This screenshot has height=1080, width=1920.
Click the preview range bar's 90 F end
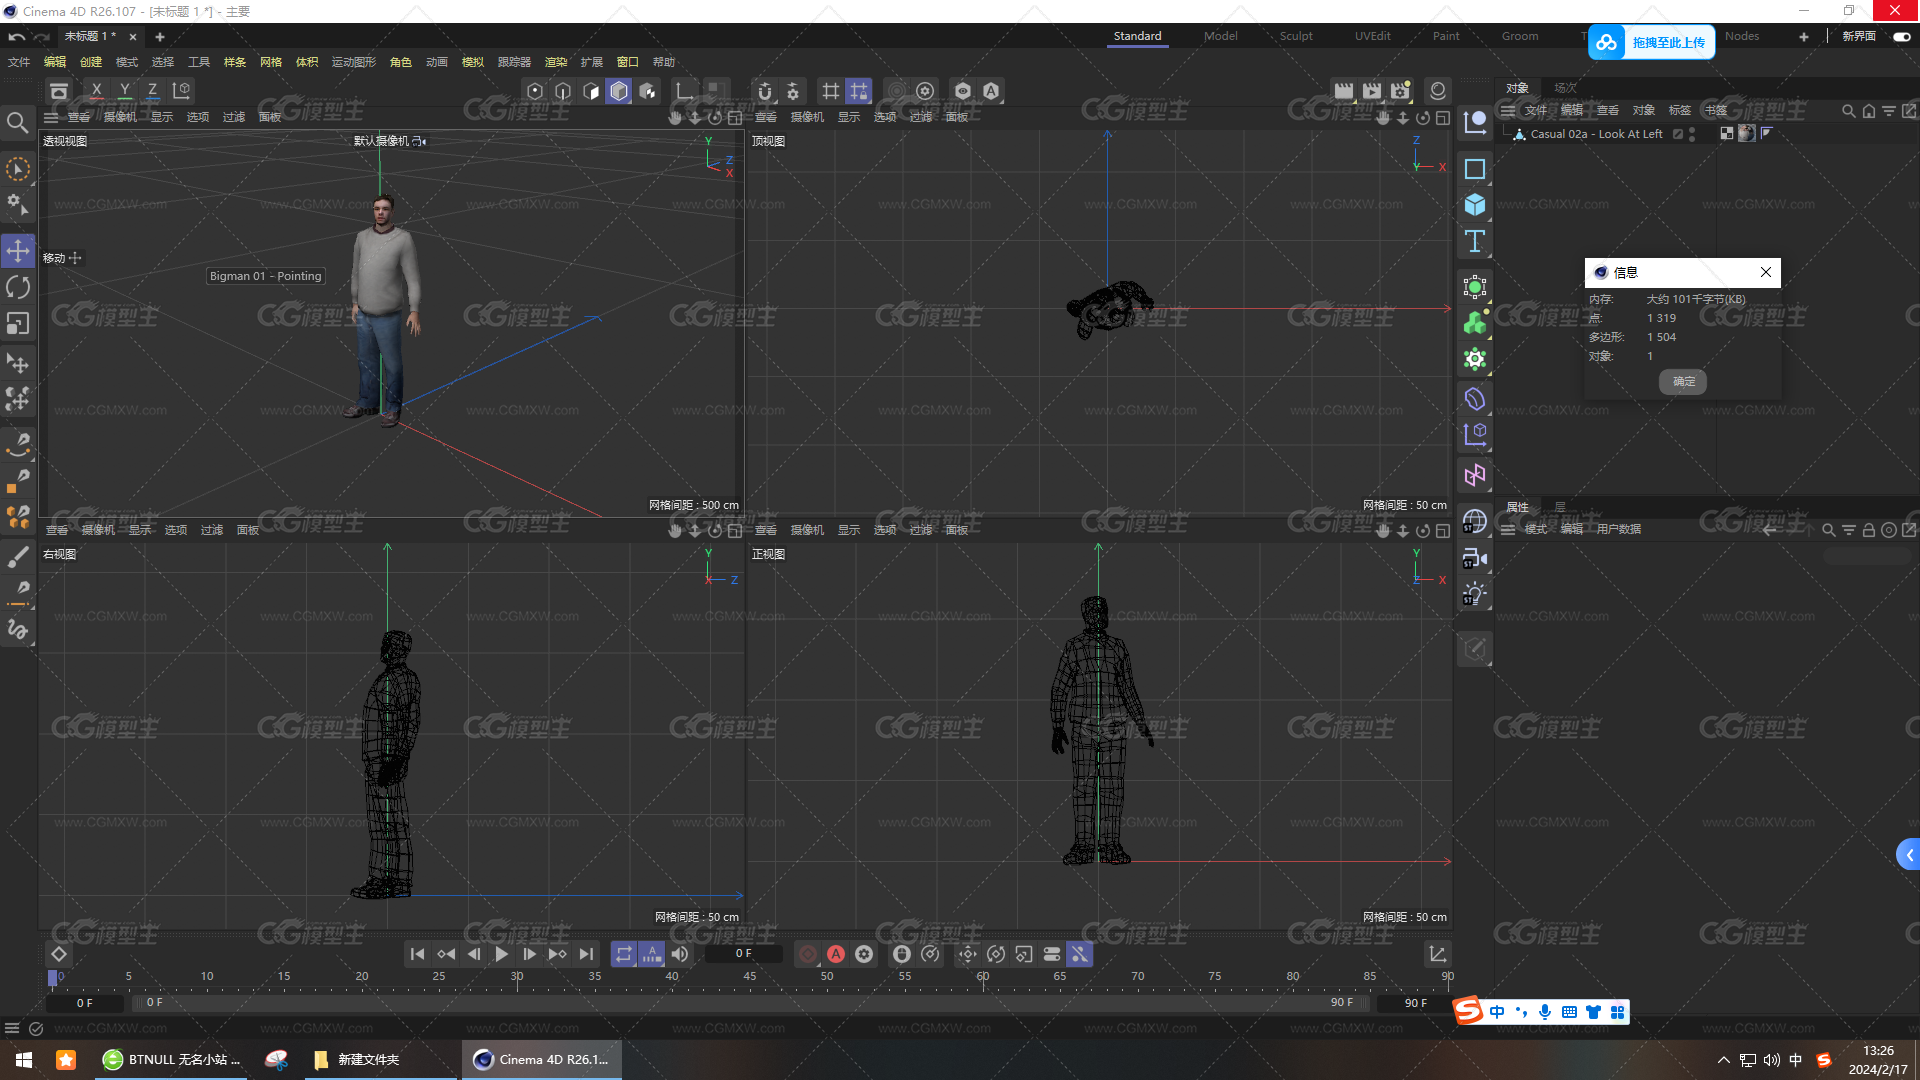[1342, 1002]
